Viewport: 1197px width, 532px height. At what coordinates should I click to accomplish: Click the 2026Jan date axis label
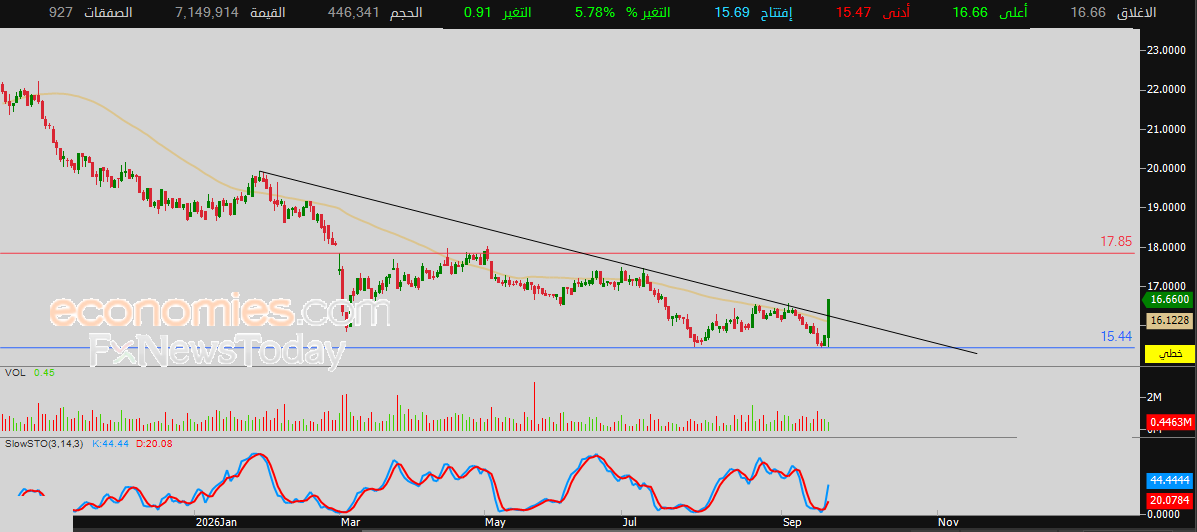pyautogui.click(x=217, y=522)
